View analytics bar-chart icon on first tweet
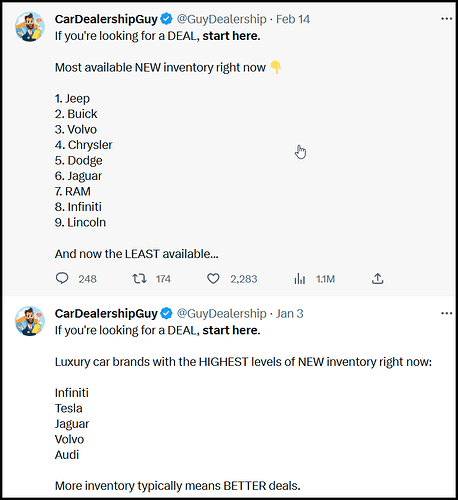This screenshot has height=500, width=458. pos(300,278)
